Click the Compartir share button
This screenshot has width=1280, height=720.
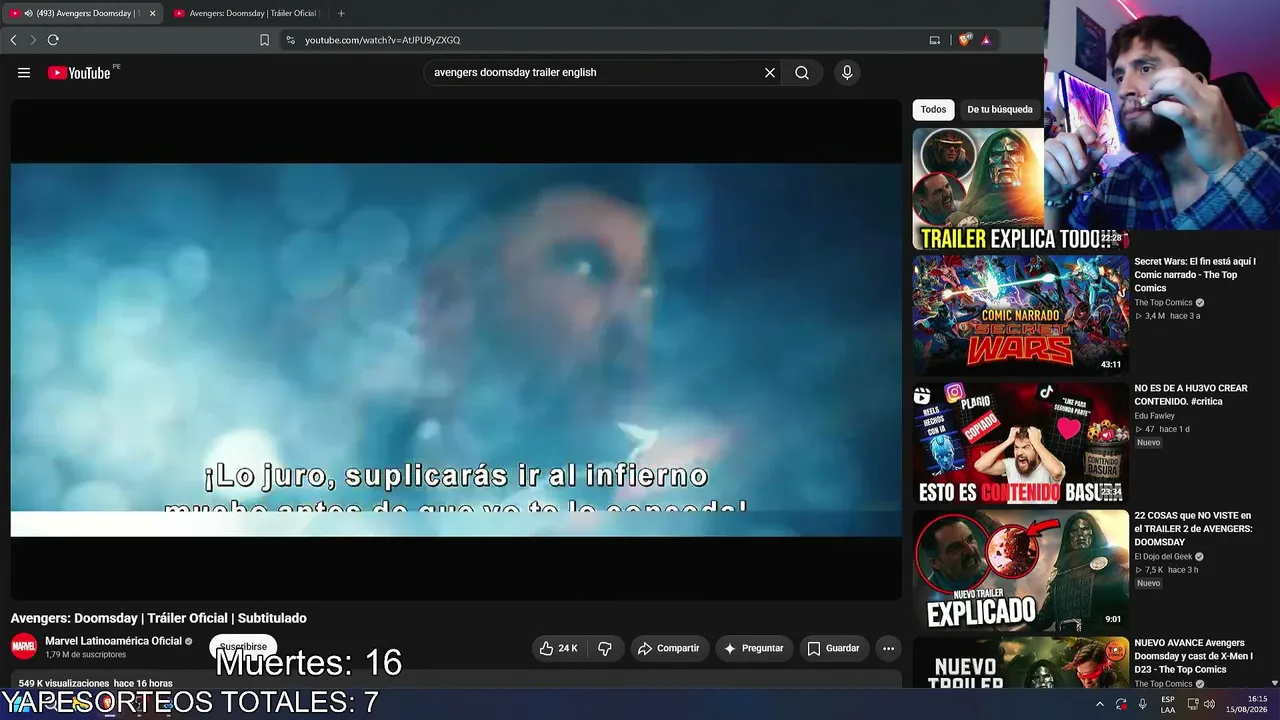(669, 648)
